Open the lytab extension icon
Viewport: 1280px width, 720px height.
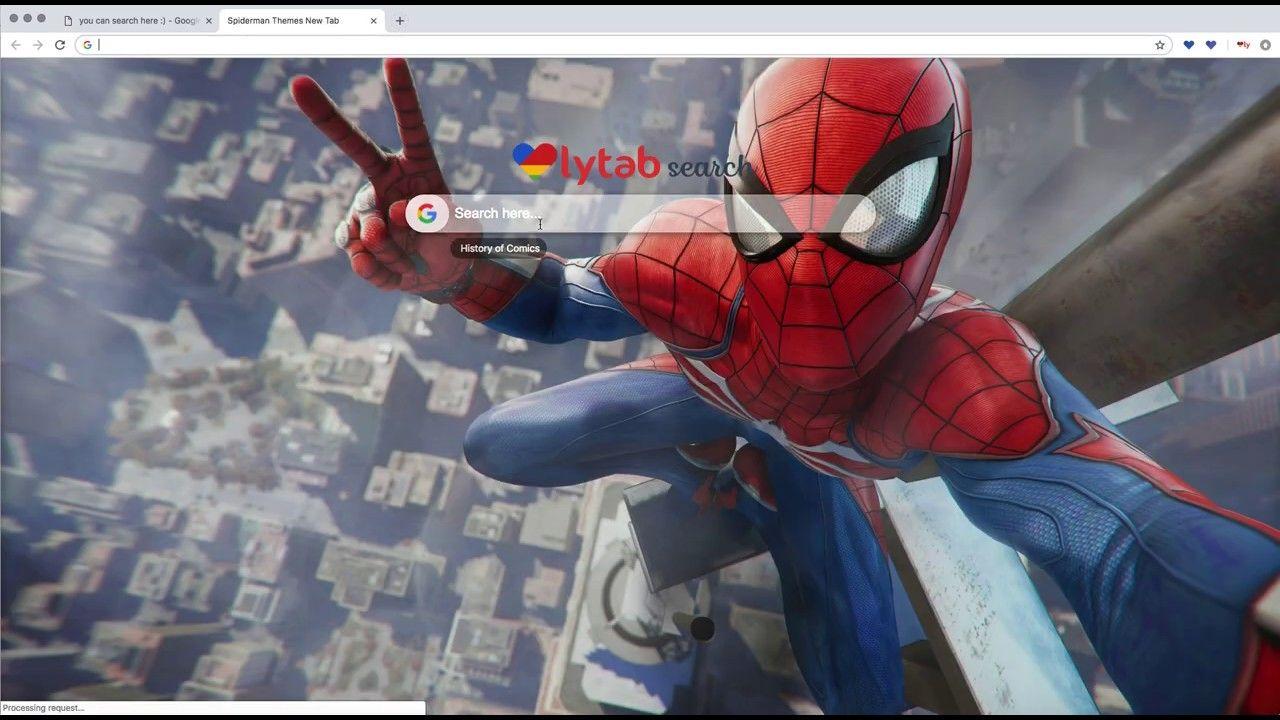click(1243, 45)
